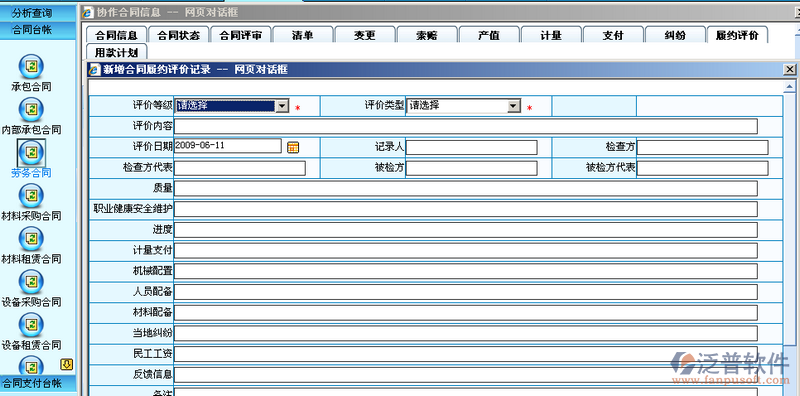Open the 材料采购合同 sidebar icon
This screenshot has width=800, height=396.
pyautogui.click(x=31, y=195)
